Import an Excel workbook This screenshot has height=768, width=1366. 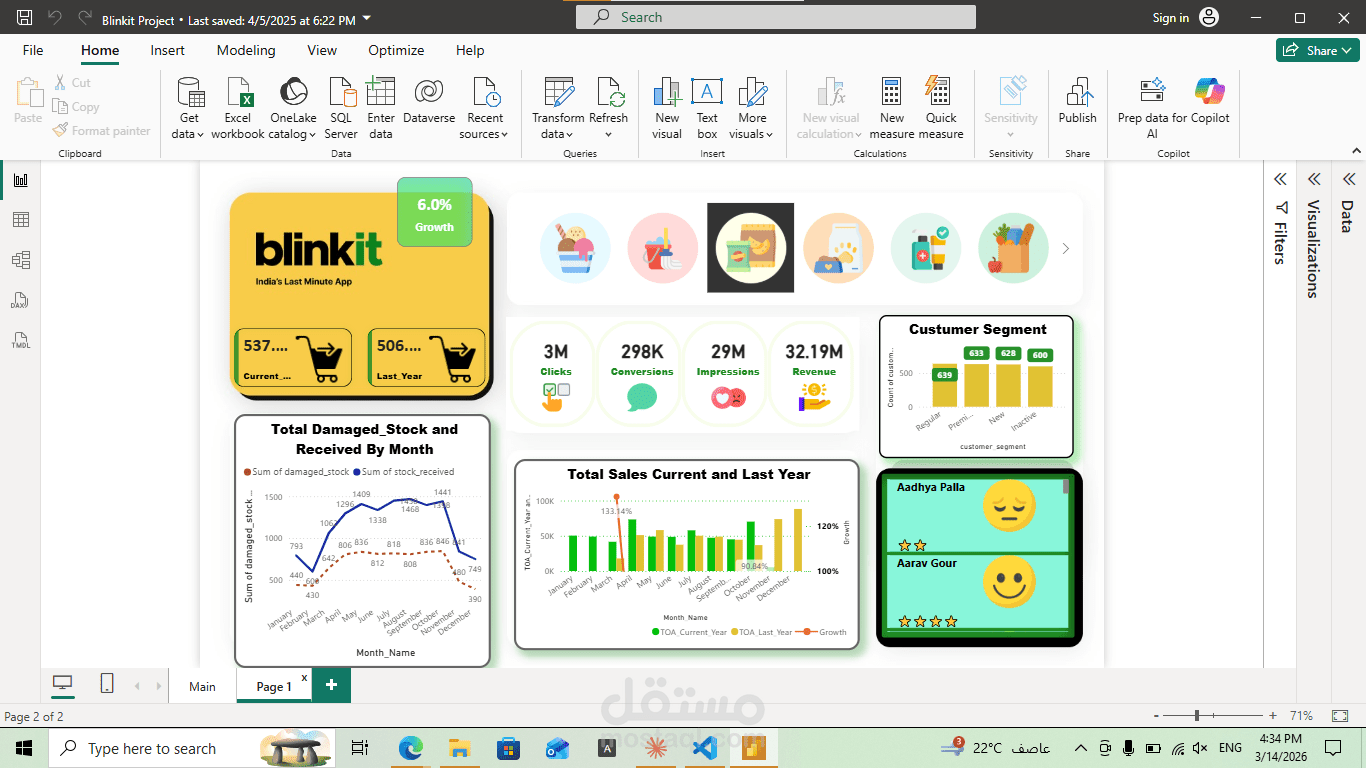pos(238,108)
